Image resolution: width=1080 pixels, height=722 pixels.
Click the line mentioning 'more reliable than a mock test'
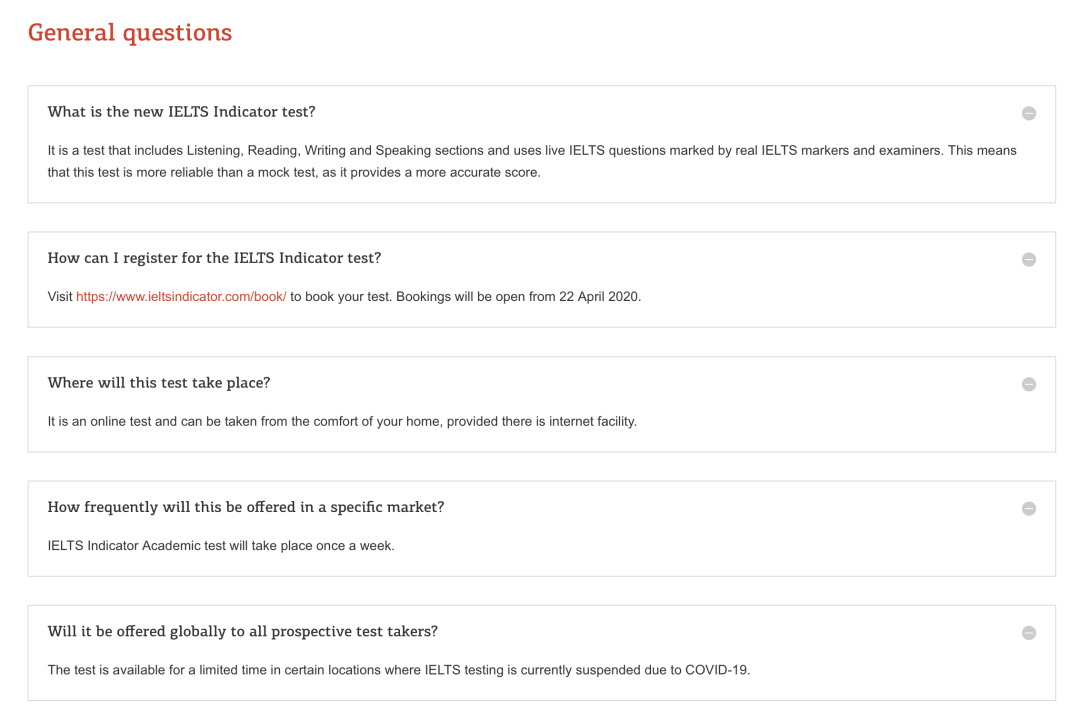[294, 172]
